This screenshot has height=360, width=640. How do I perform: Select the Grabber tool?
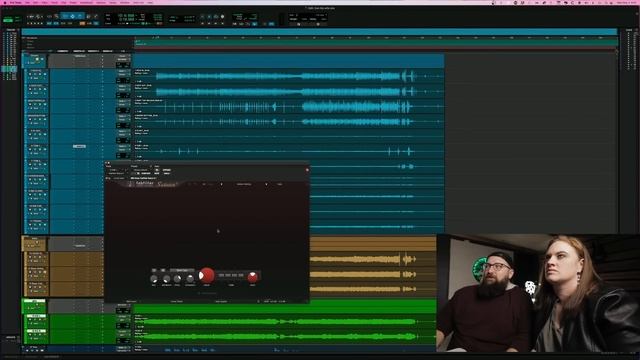coord(80,16)
